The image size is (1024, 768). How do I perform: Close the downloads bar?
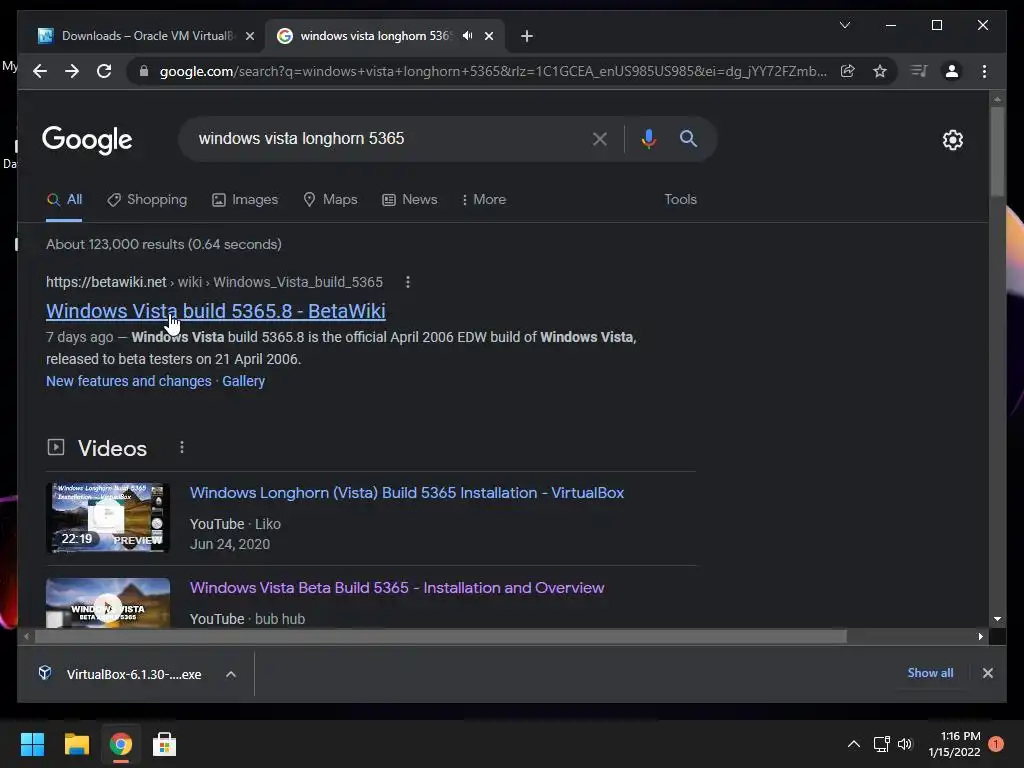(988, 673)
